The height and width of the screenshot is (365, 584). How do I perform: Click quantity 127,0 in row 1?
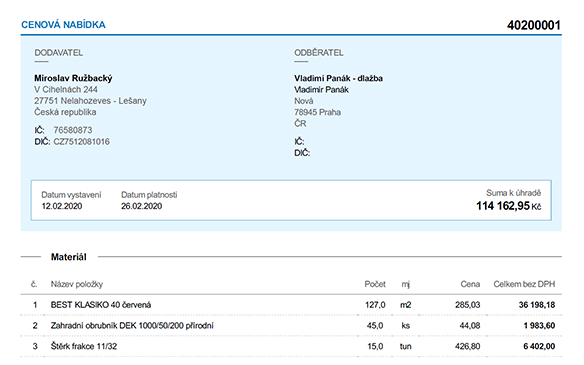pyautogui.click(x=375, y=305)
